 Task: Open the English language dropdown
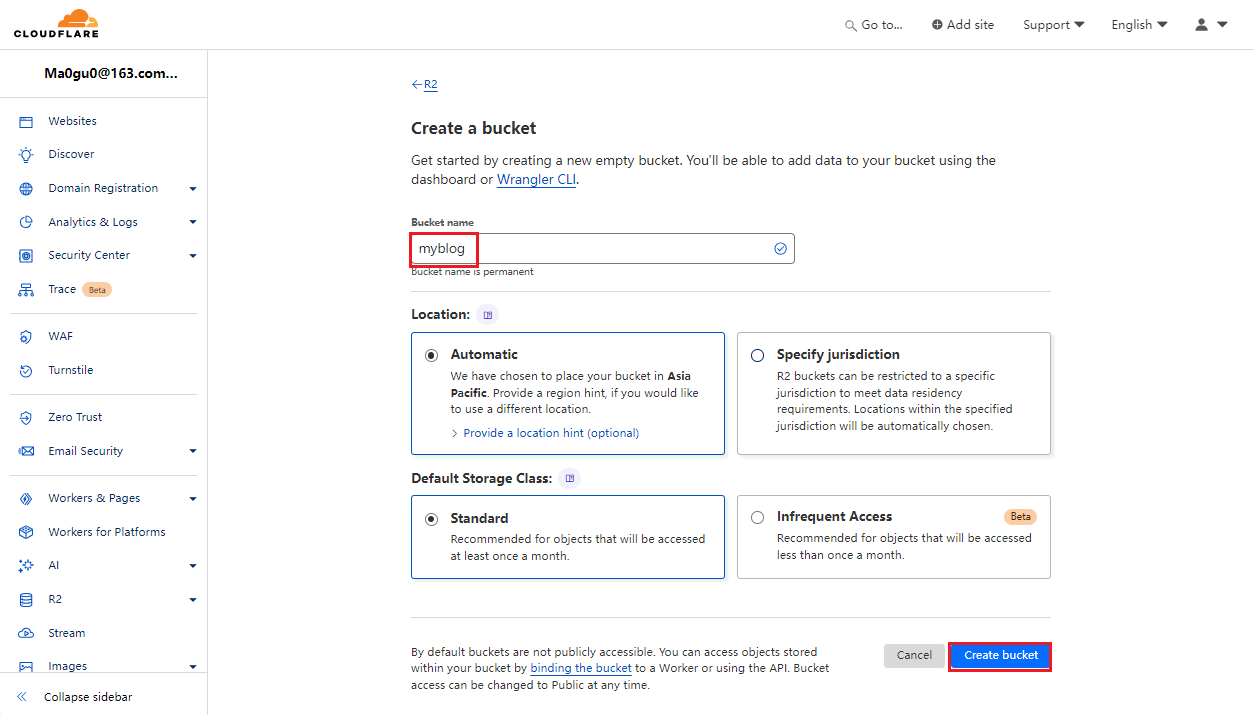(x=1139, y=25)
